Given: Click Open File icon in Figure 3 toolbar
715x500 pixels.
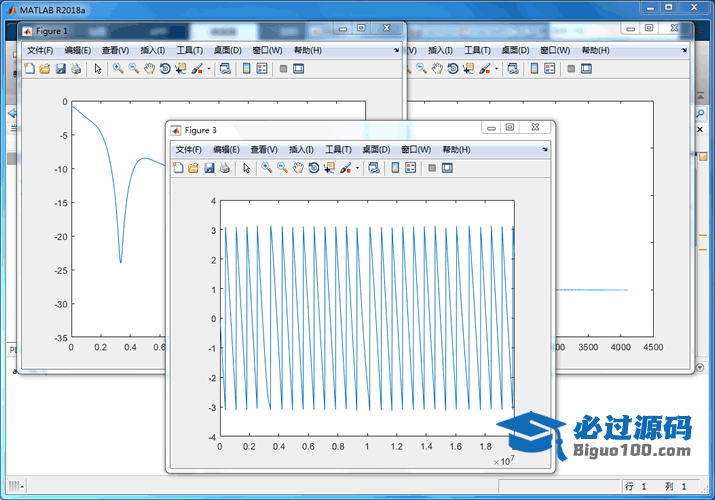Looking at the screenshot, I should click(194, 168).
